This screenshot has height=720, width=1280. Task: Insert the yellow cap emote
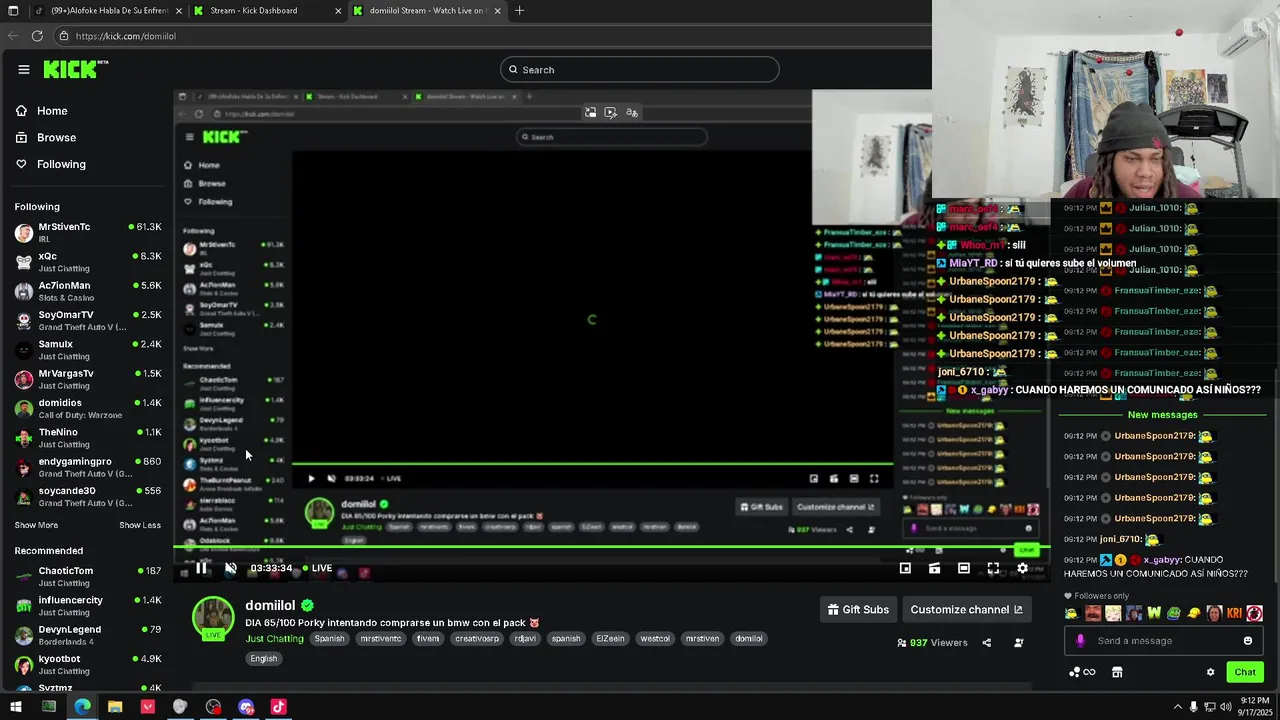tap(1194, 613)
